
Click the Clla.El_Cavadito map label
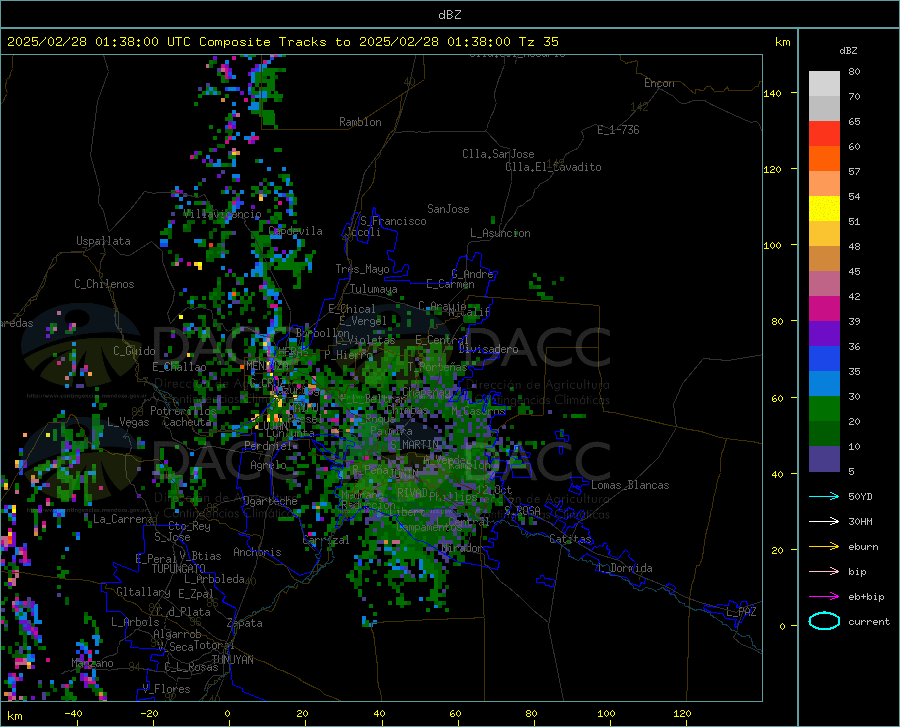click(553, 167)
